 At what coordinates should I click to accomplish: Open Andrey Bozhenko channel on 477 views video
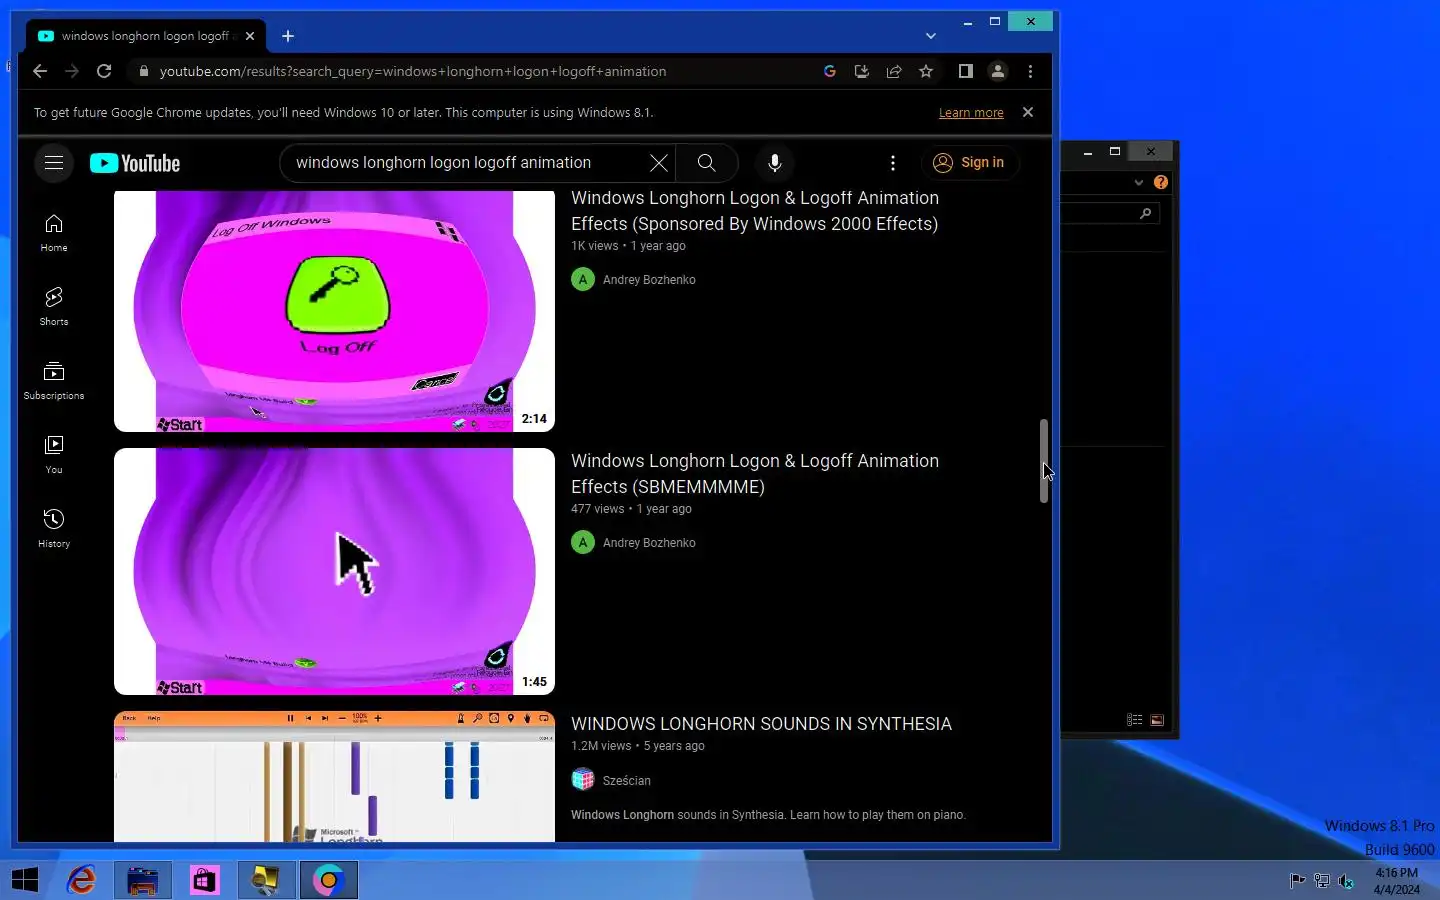649,543
